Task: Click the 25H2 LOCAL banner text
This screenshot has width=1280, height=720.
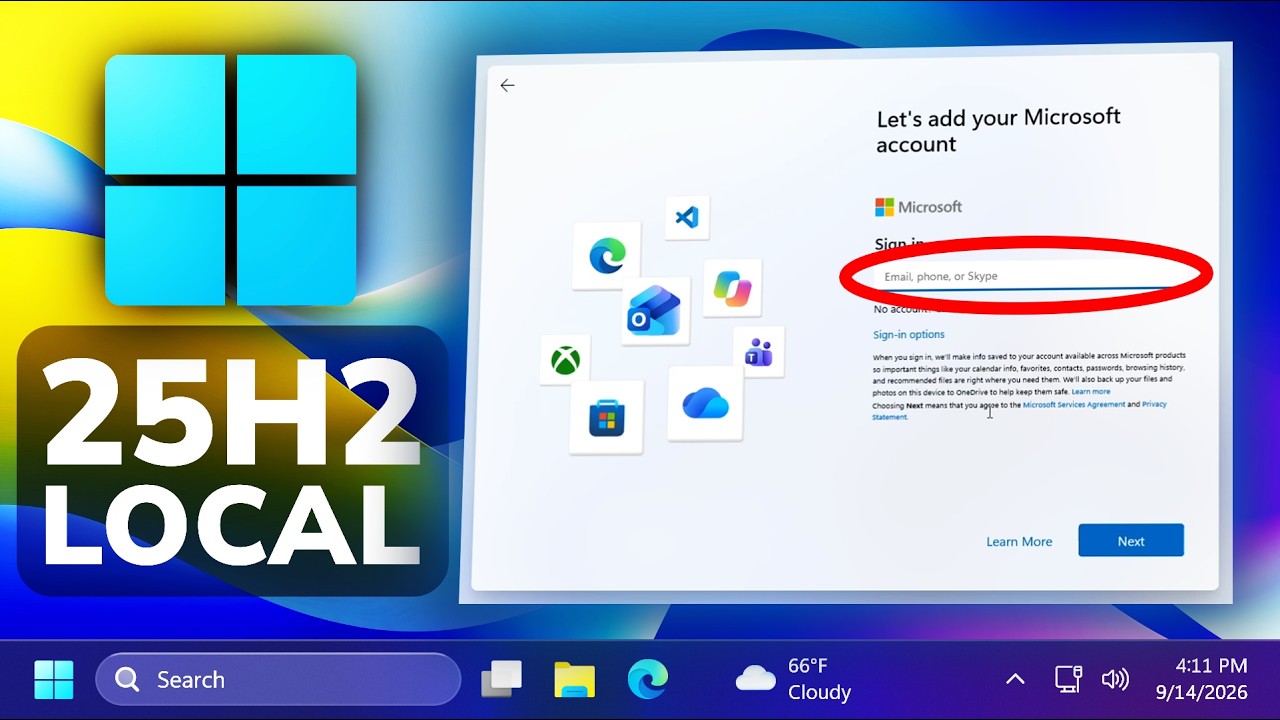Action: [232, 460]
